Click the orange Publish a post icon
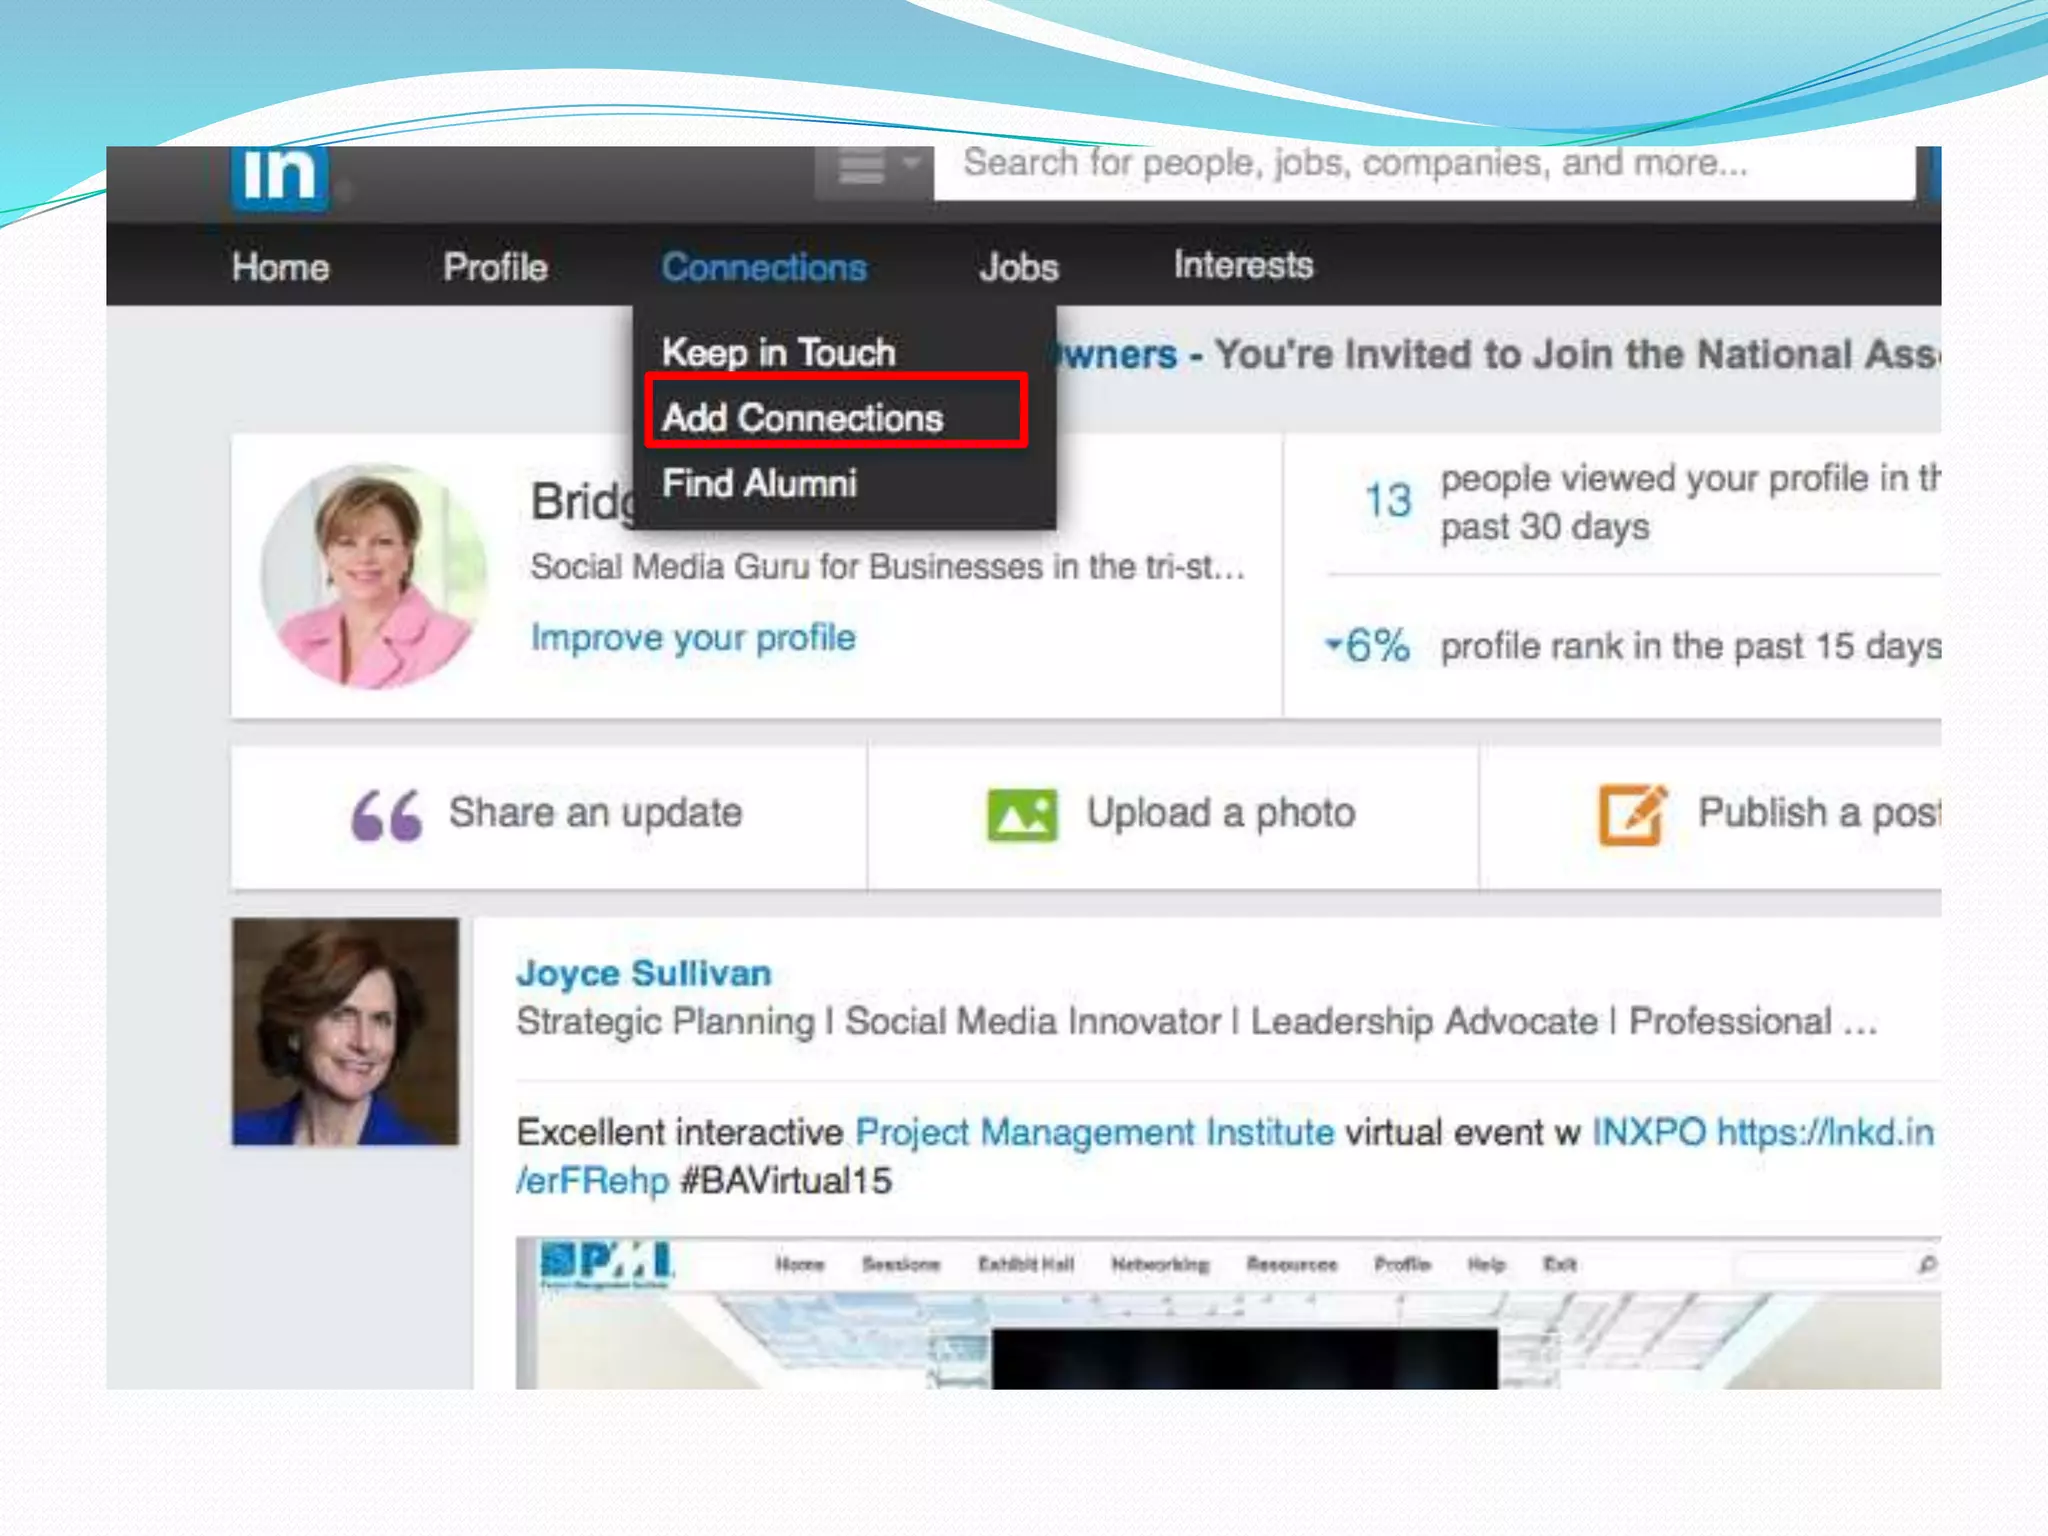This screenshot has width=2048, height=1536. pyautogui.click(x=1631, y=815)
